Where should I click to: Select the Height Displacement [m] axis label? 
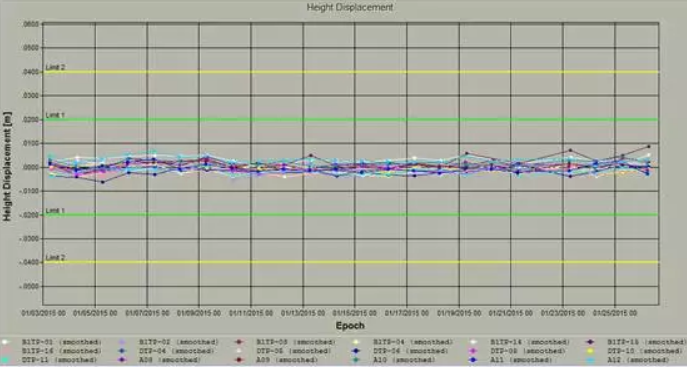pos(7,166)
